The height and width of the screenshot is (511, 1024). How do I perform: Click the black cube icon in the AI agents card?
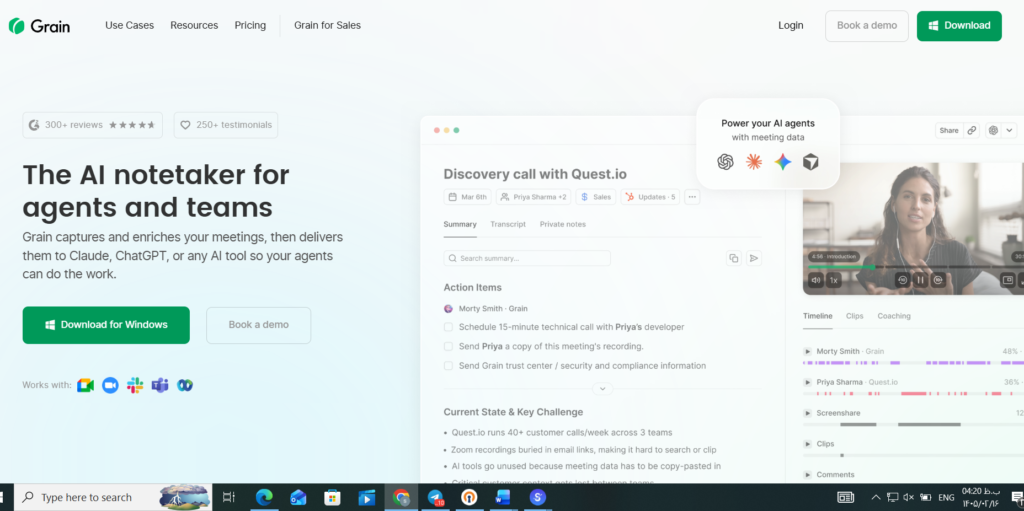tap(810, 162)
